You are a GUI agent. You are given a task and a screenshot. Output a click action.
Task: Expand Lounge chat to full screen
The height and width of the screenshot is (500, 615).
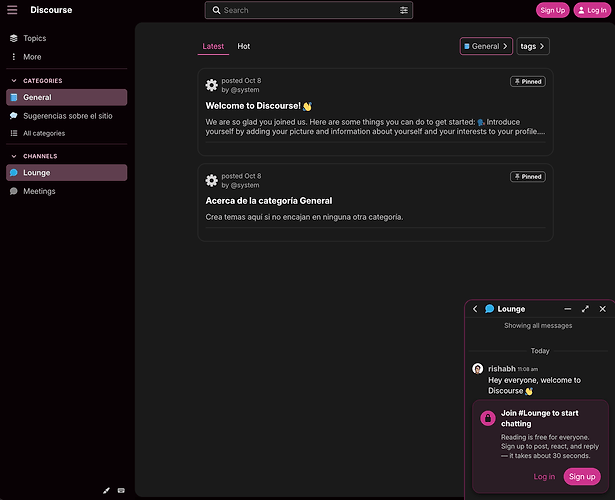585,309
